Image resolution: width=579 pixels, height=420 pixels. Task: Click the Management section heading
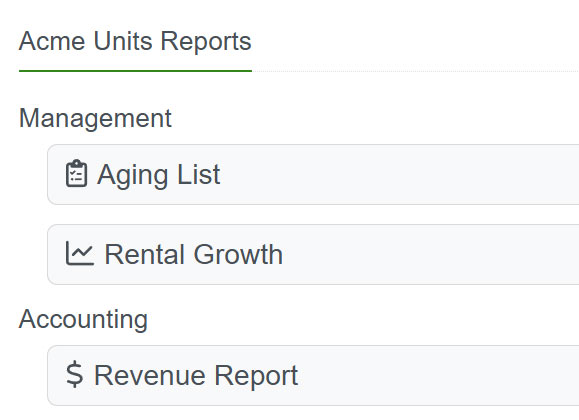click(x=95, y=118)
